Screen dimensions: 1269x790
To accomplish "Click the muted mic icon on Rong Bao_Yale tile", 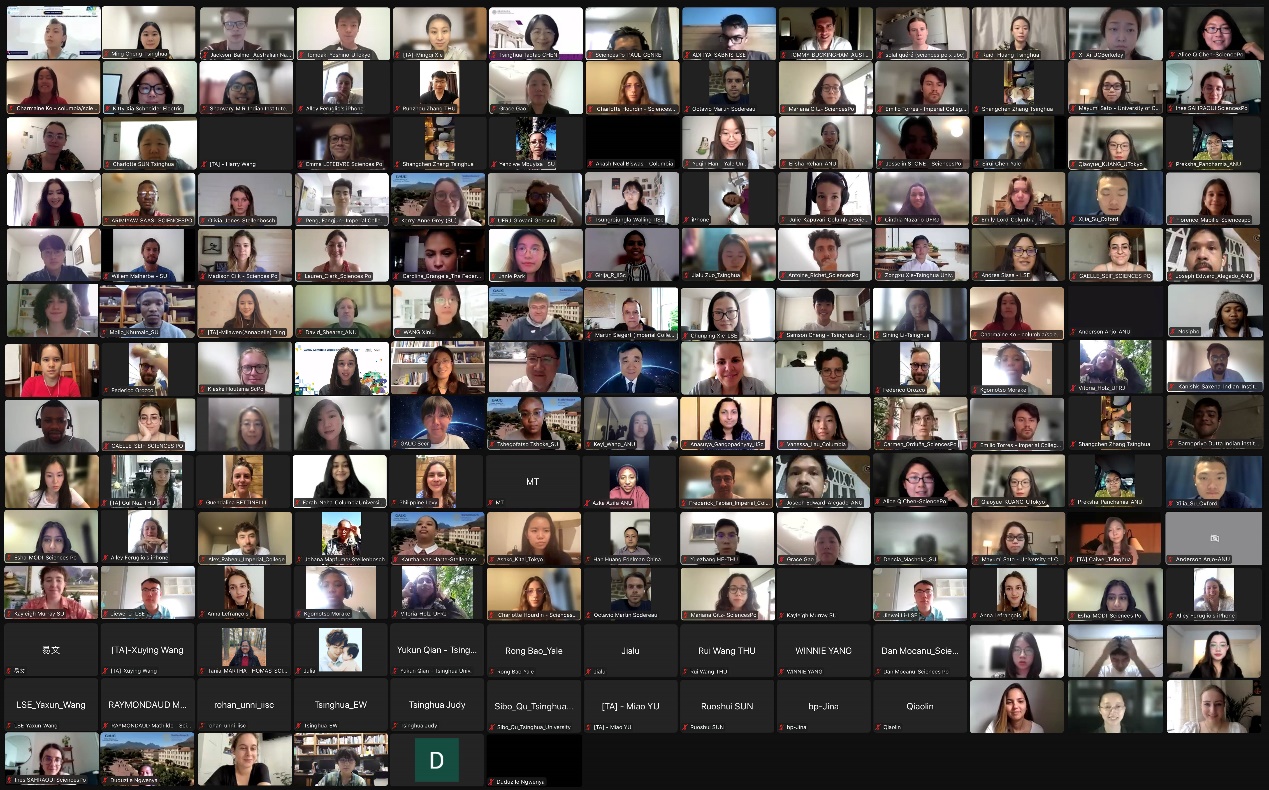I will (493, 671).
